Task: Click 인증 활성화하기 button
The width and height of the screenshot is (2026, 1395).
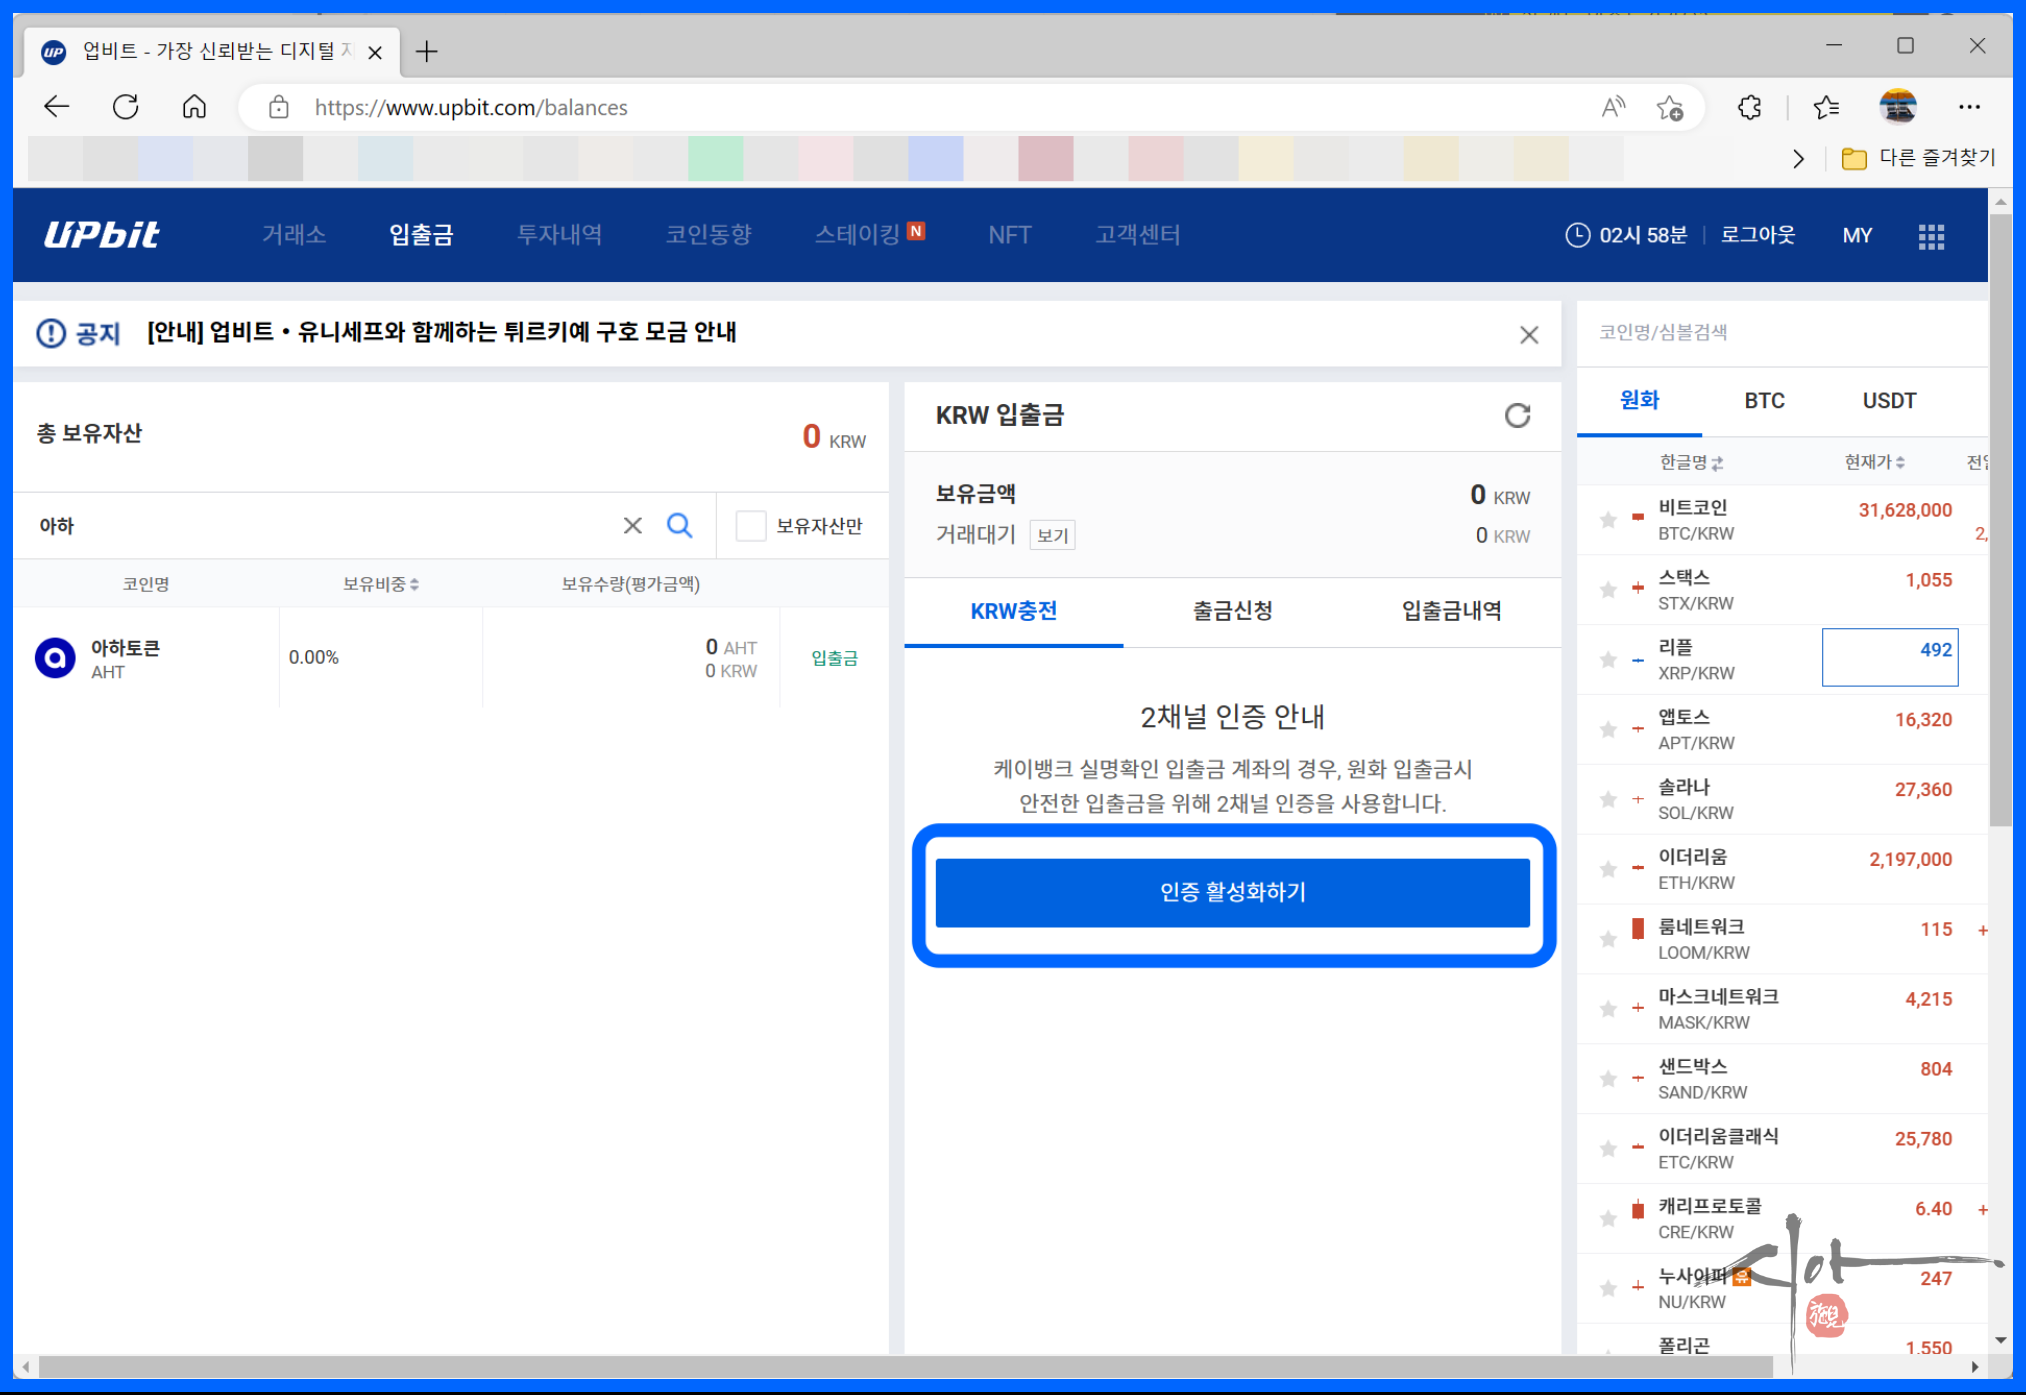Action: 1232,892
